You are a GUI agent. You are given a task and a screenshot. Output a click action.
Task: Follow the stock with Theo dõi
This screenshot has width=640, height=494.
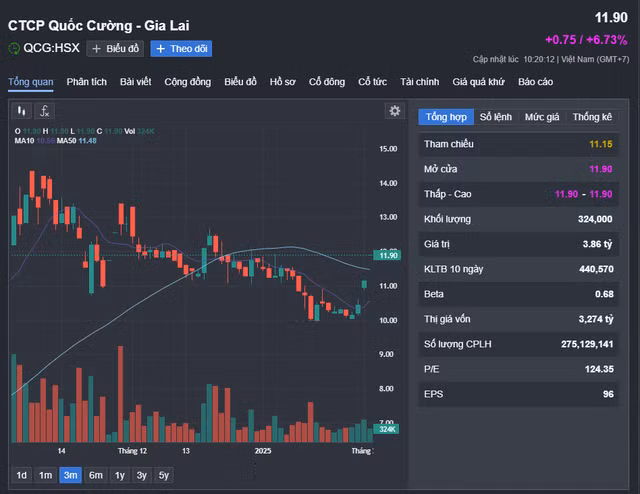pyautogui.click(x=181, y=48)
